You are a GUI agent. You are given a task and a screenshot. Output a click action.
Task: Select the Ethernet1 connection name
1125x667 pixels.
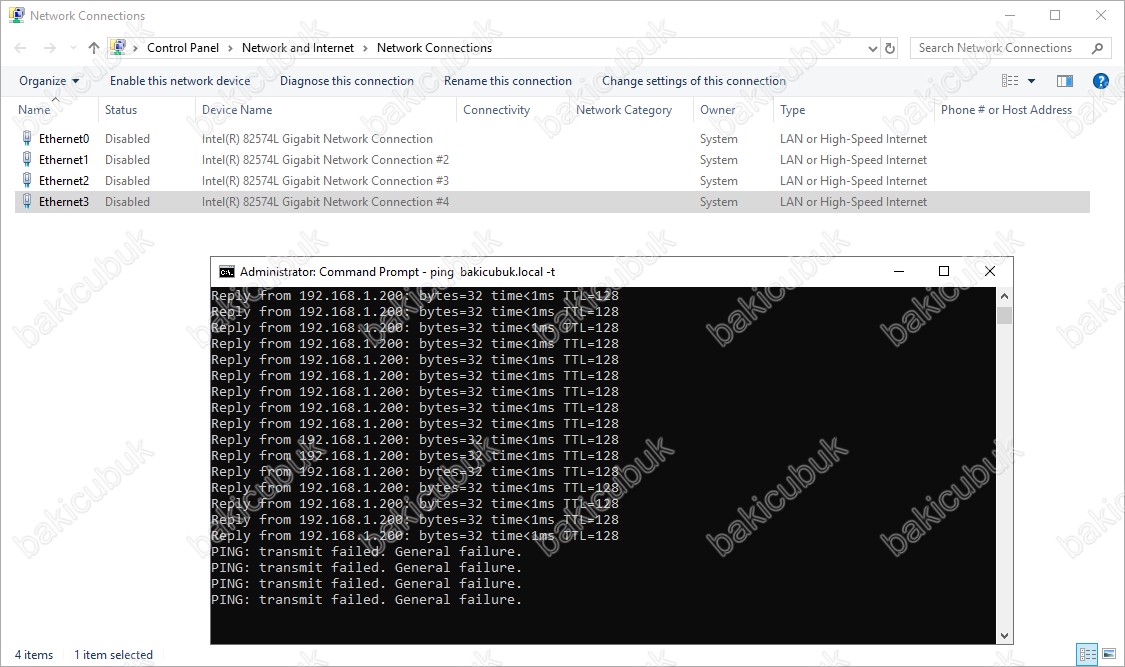click(x=64, y=159)
